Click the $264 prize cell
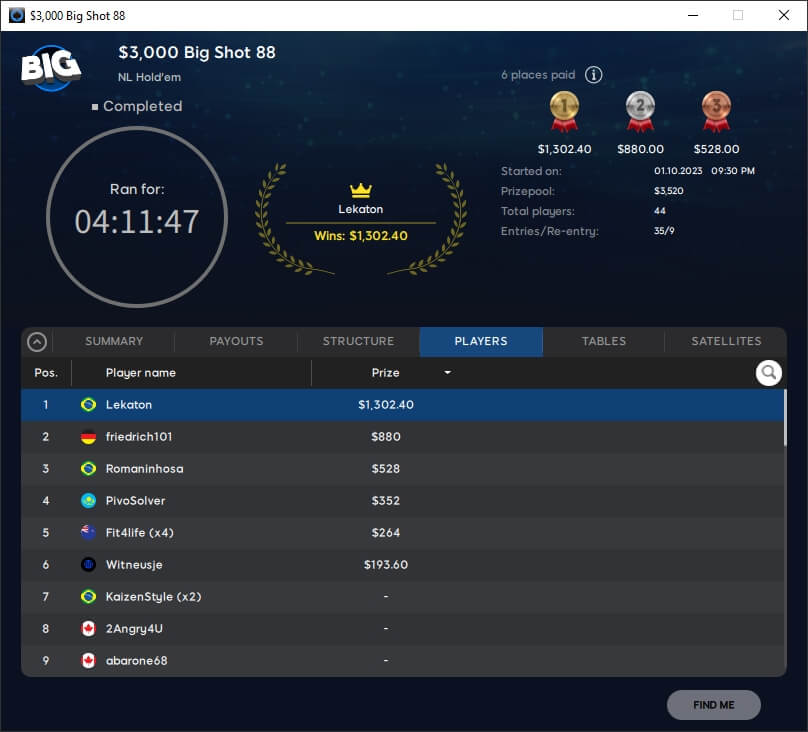This screenshot has width=808, height=732. pyautogui.click(x=385, y=532)
